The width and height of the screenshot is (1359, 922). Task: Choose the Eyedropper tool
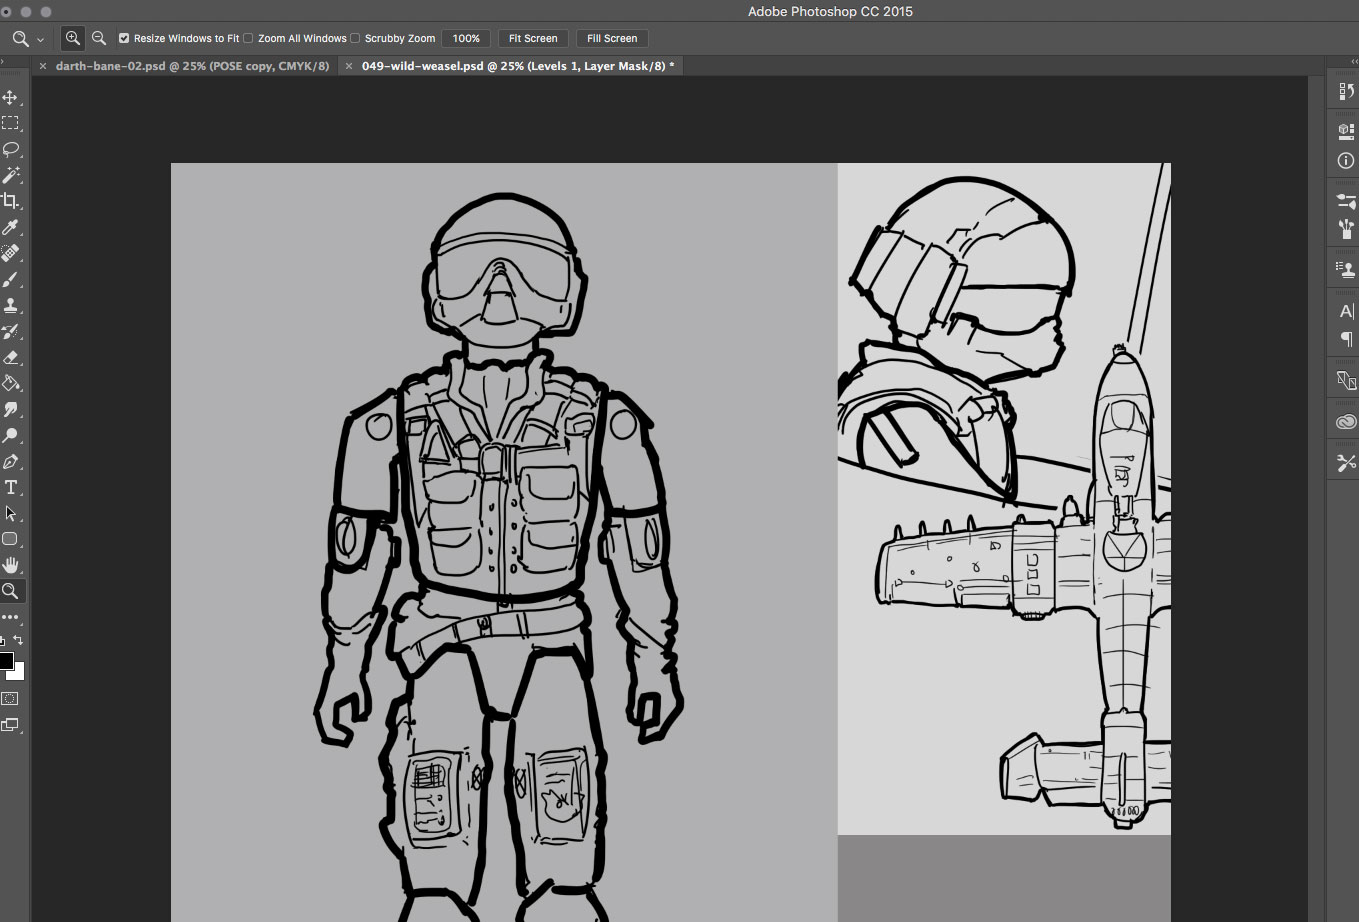tap(11, 227)
